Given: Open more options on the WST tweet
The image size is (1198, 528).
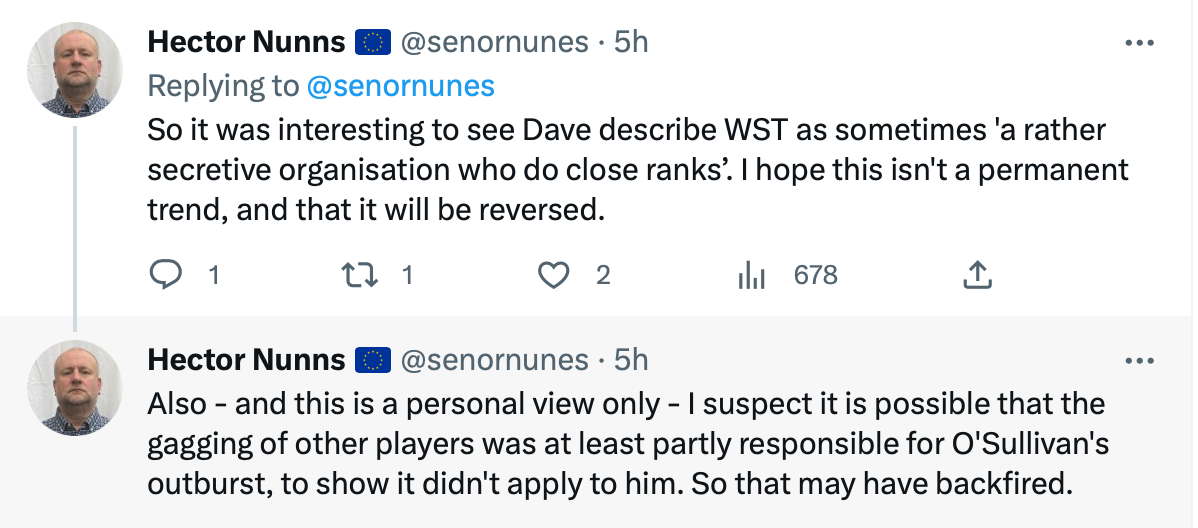Looking at the screenshot, I should pos(1140,43).
